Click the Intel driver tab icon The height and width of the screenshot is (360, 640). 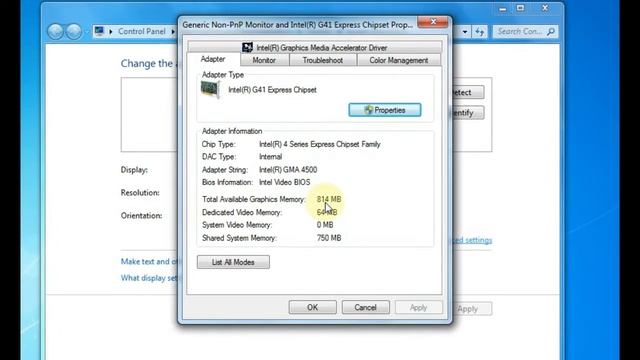click(x=247, y=47)
